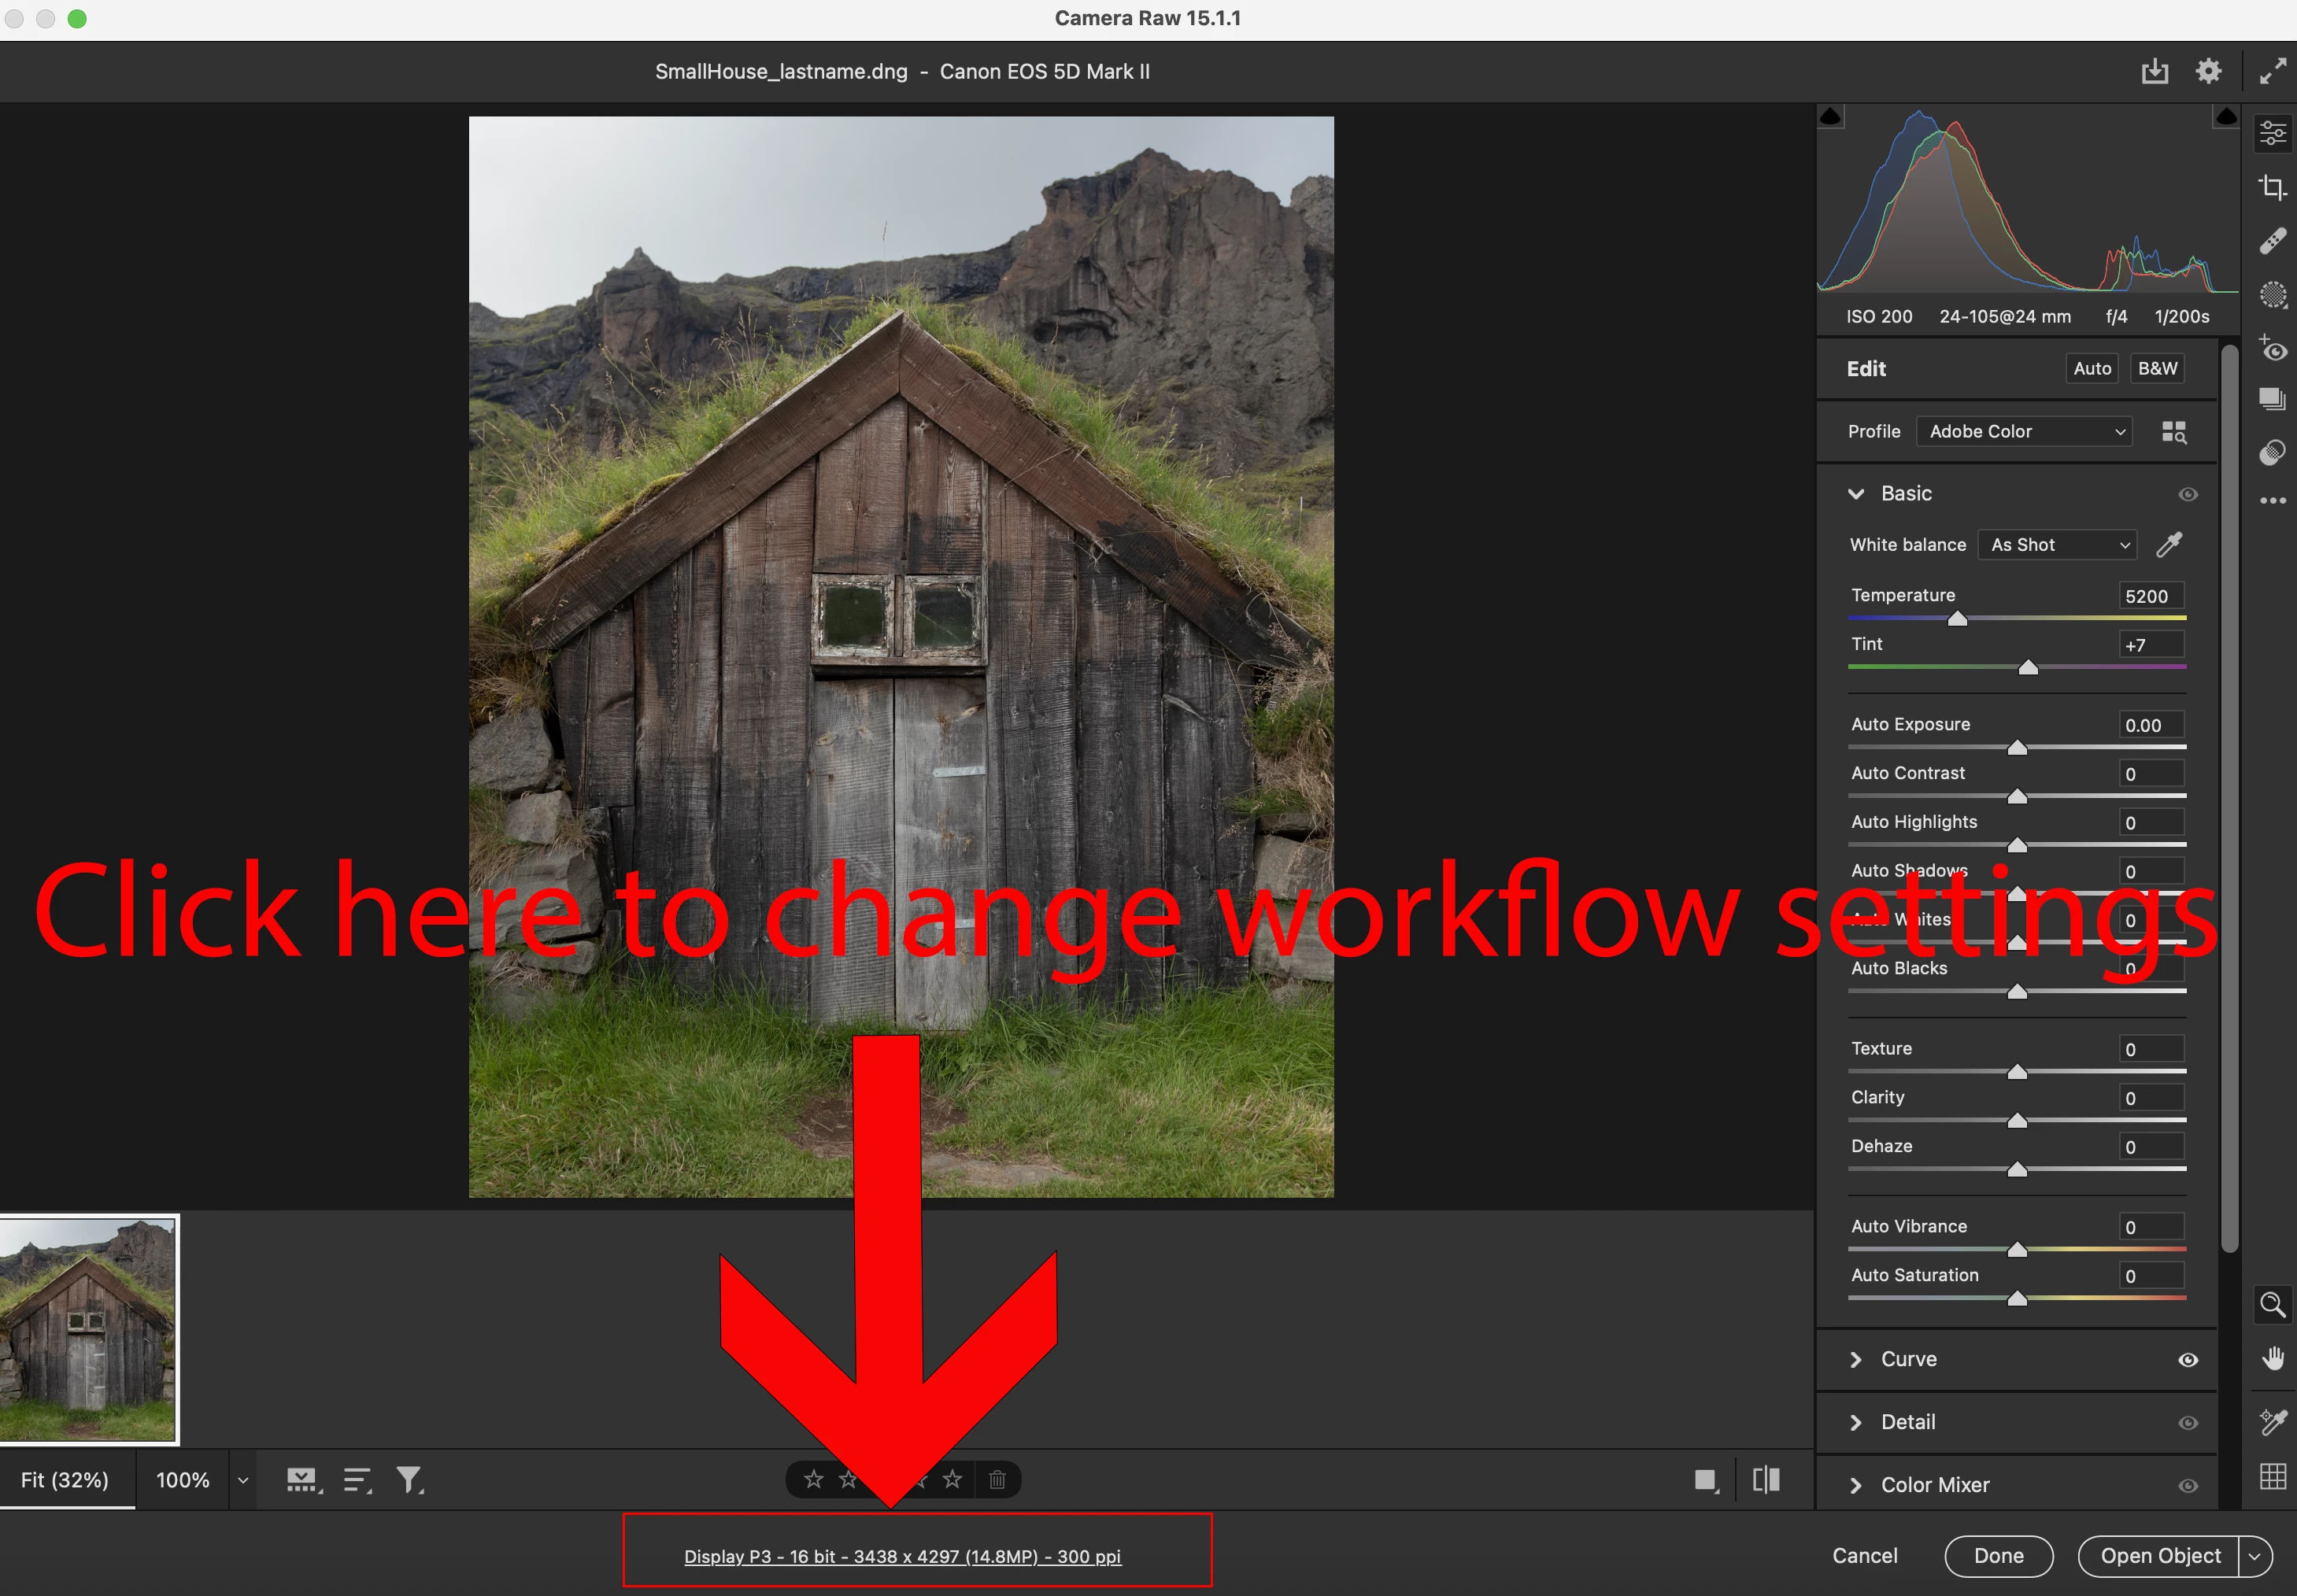Click the White Balance eyedropper tool
The width and height of the screenshot is (2297, 1596).
2169,545
